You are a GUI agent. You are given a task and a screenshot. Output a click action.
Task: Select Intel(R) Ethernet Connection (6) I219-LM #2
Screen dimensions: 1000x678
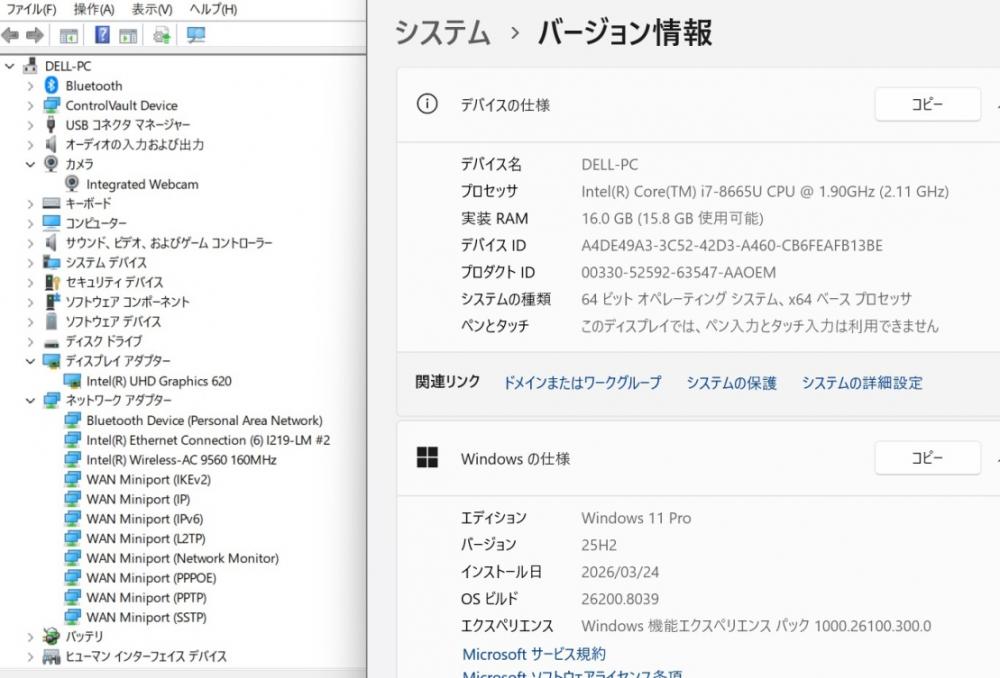point(208,440)
